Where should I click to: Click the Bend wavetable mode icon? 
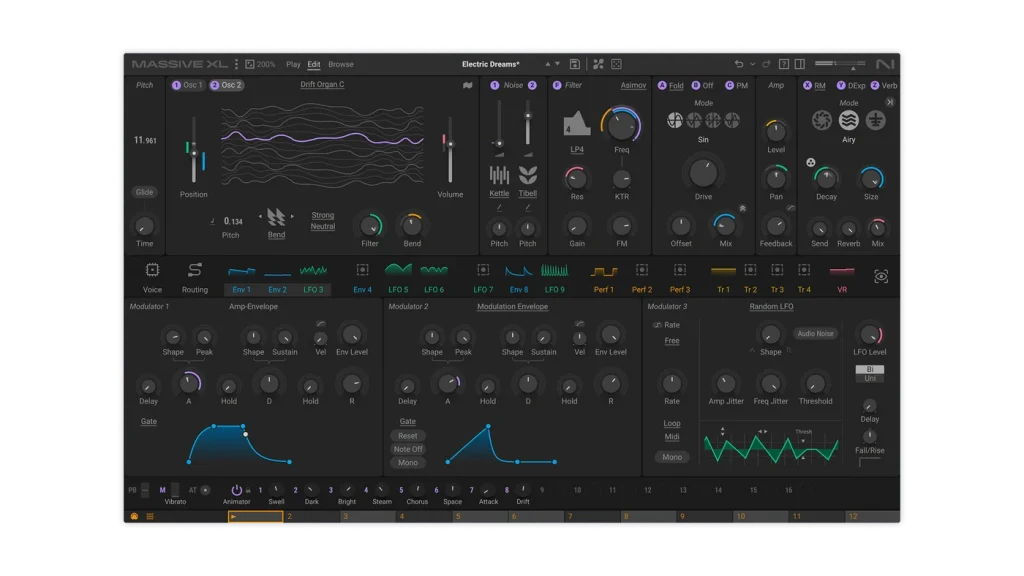(276, 216)
